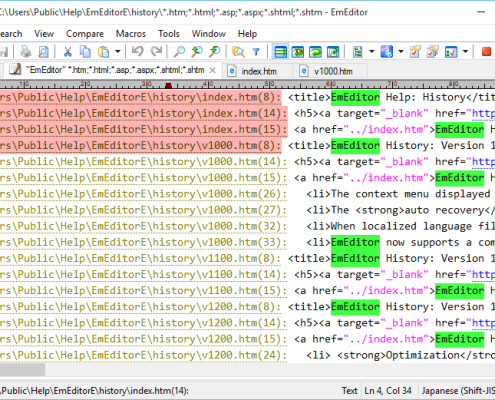Open the Compare menu

pos(85,34)
